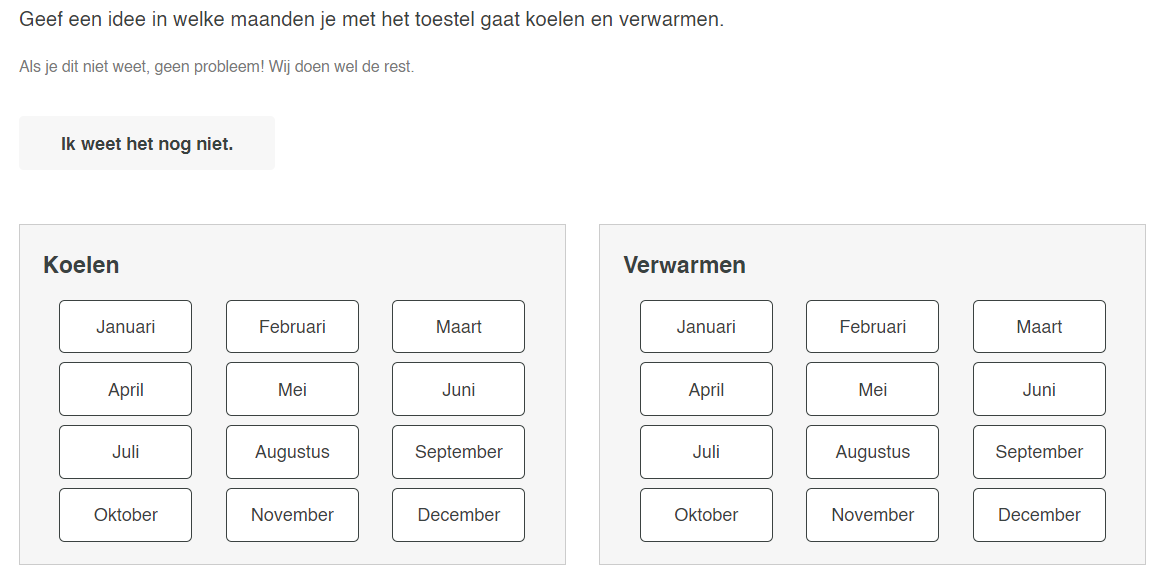Enable Juni for Koelen
This screenshot has height=587, width=1160.
tap(458, 389)
